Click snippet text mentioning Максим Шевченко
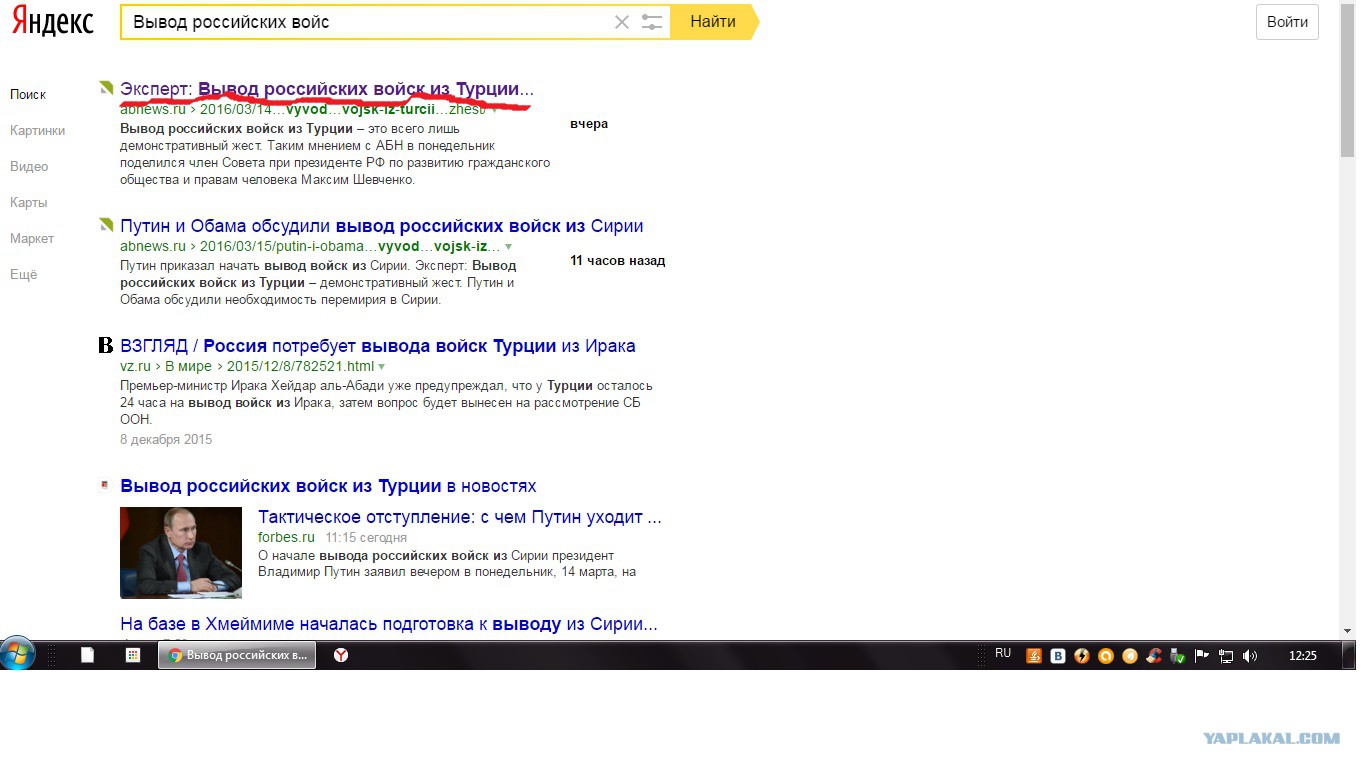1366x768 pixels. tap(335, 154)
